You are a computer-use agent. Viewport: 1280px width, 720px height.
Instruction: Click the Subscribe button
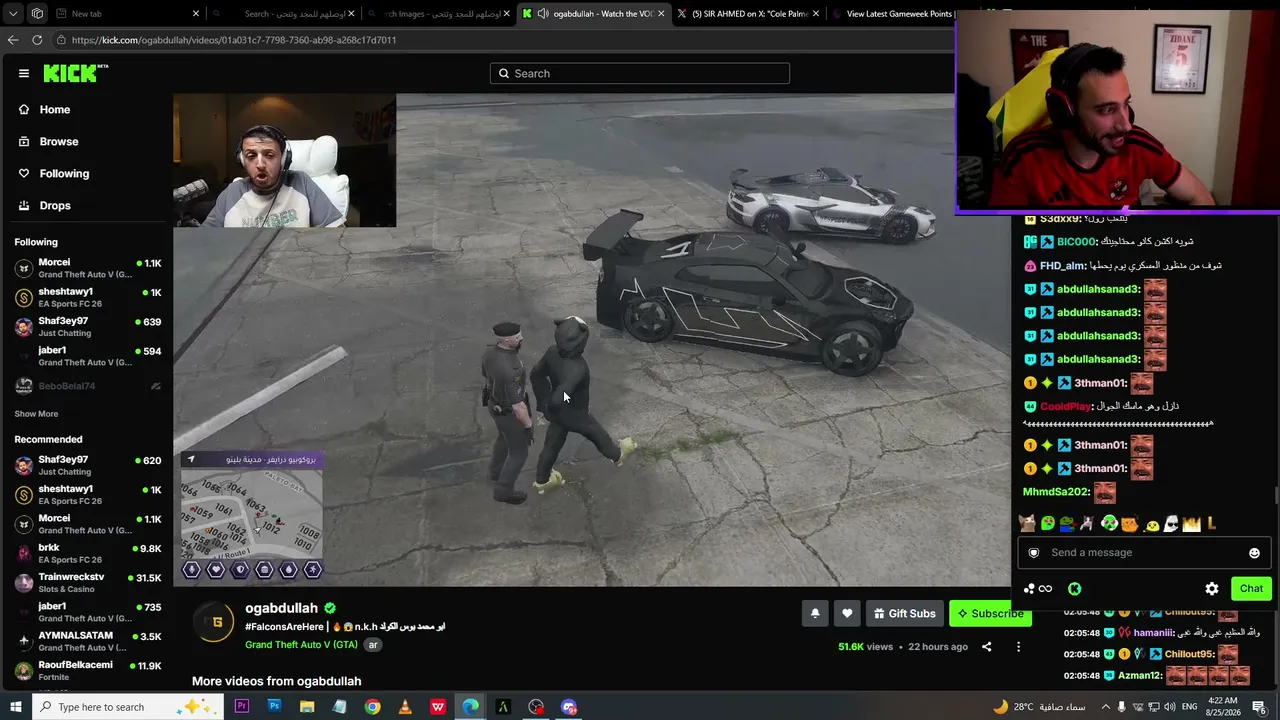click(x=989, y=614)
